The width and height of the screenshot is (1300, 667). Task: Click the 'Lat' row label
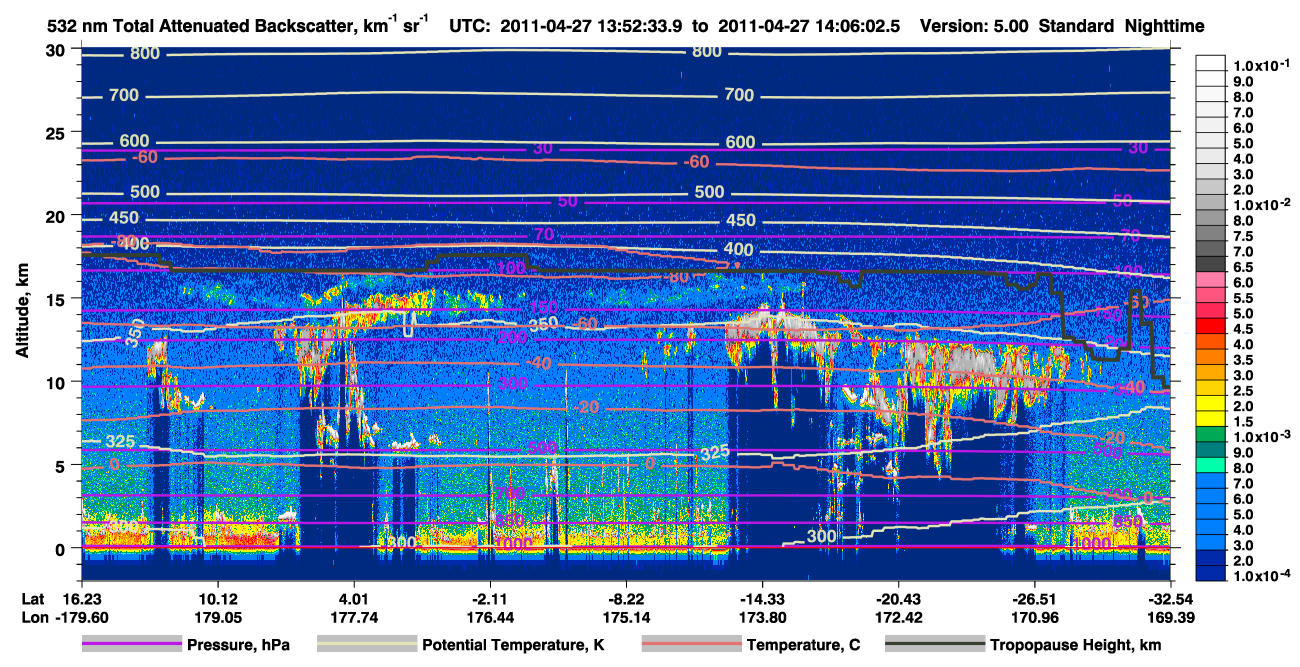tap(32, 598)
